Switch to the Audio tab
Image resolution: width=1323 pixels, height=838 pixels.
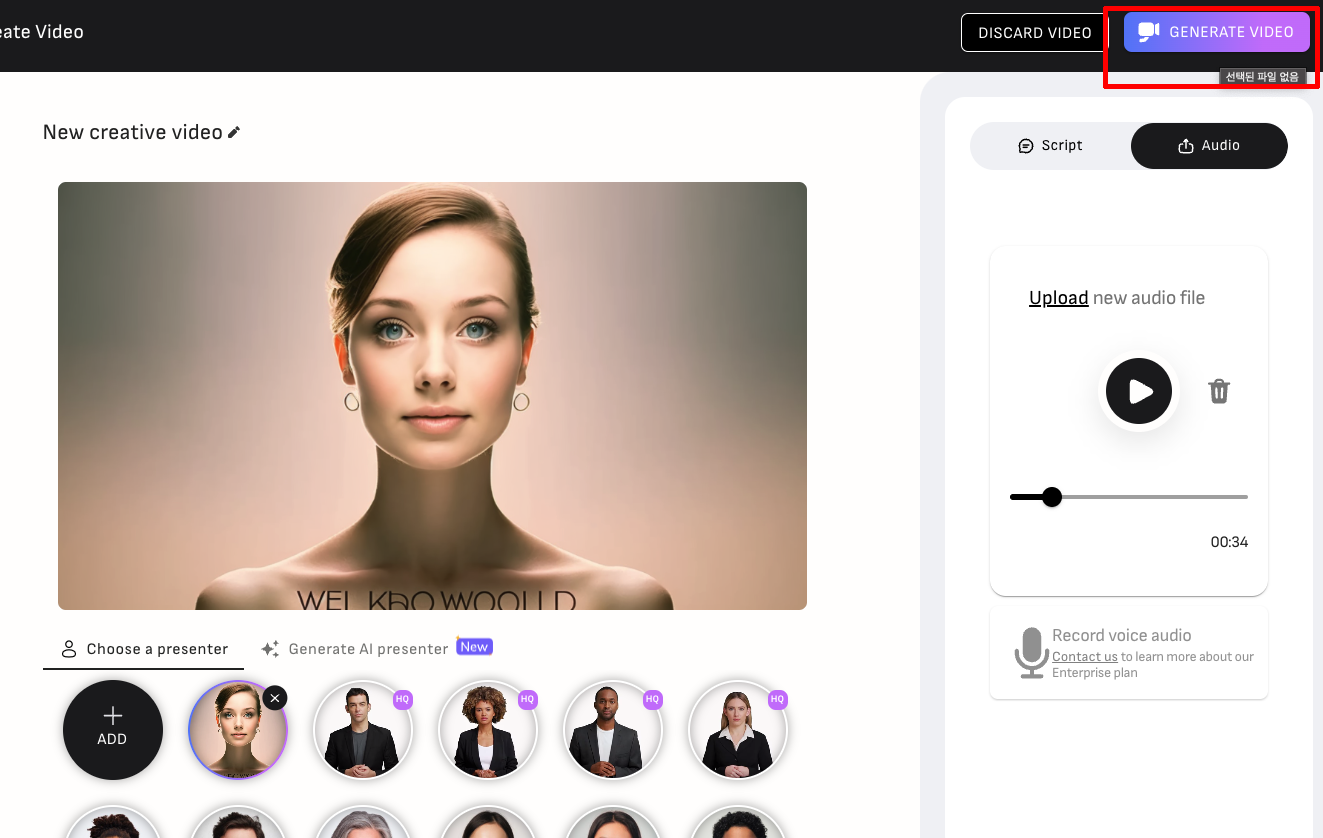1209,146
